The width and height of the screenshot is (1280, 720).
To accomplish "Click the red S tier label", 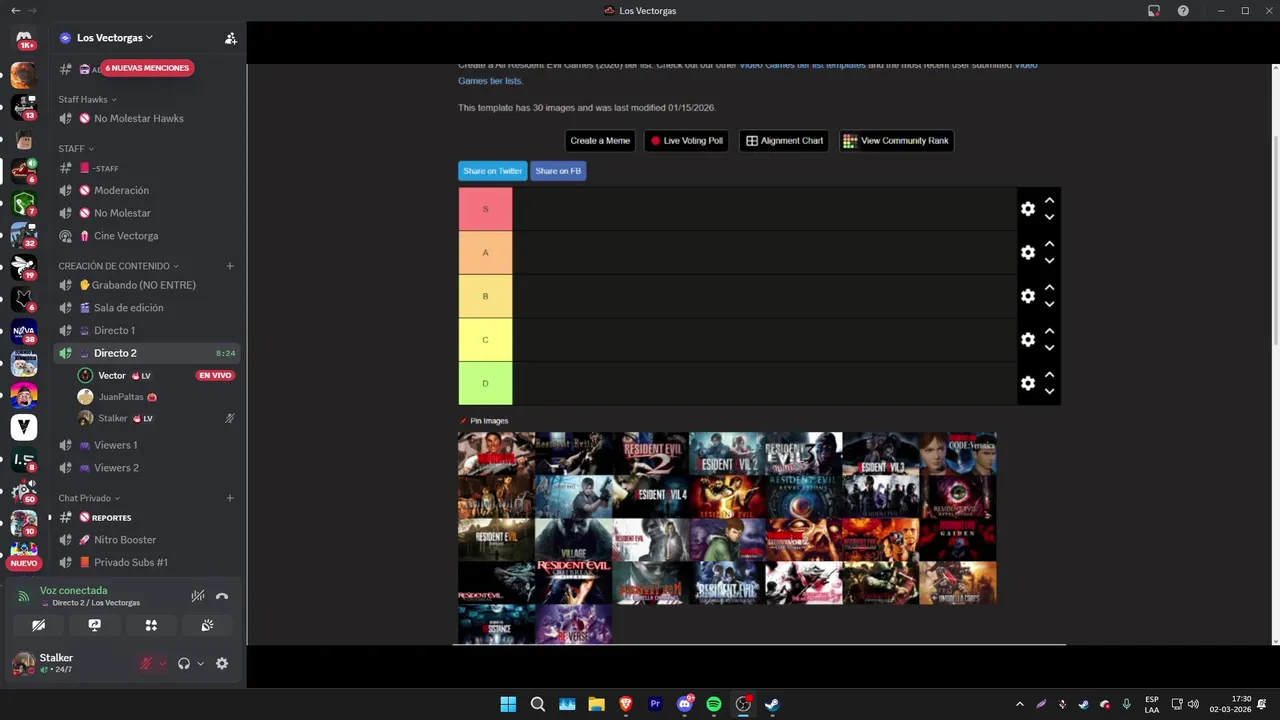I will click(x=485, y=209).
